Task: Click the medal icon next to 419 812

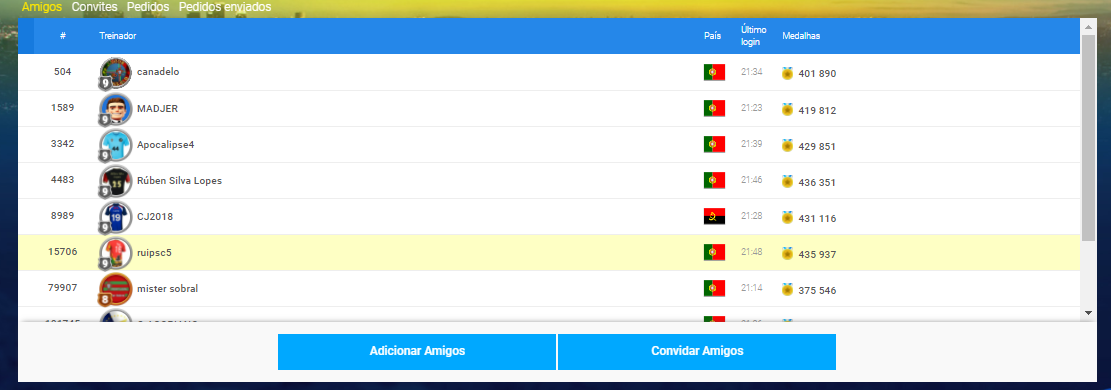Action: (x=787, y=109)
